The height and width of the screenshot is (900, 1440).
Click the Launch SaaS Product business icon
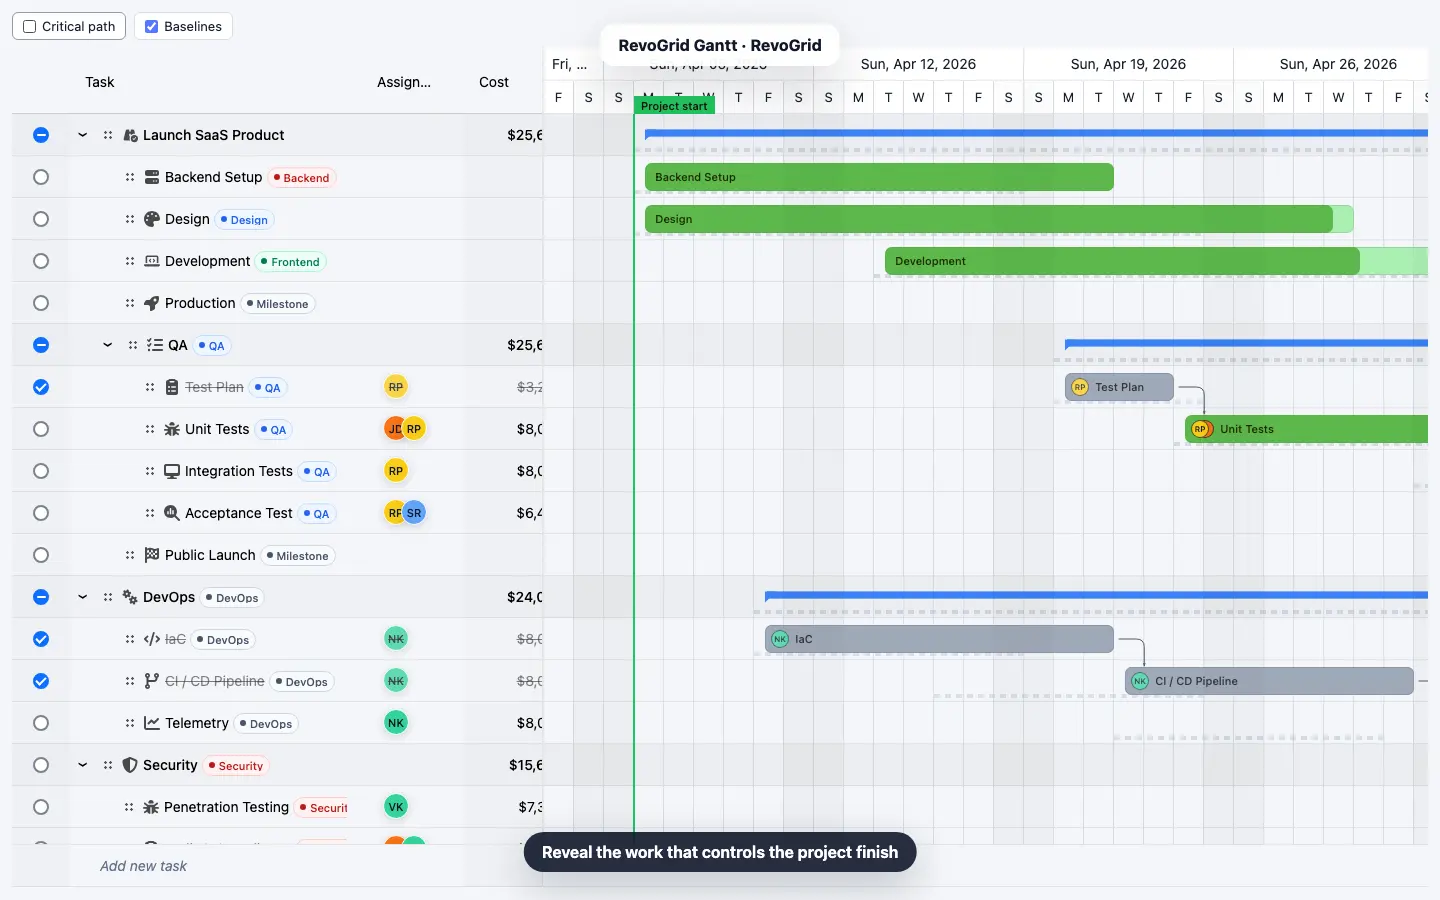[130, 135]
